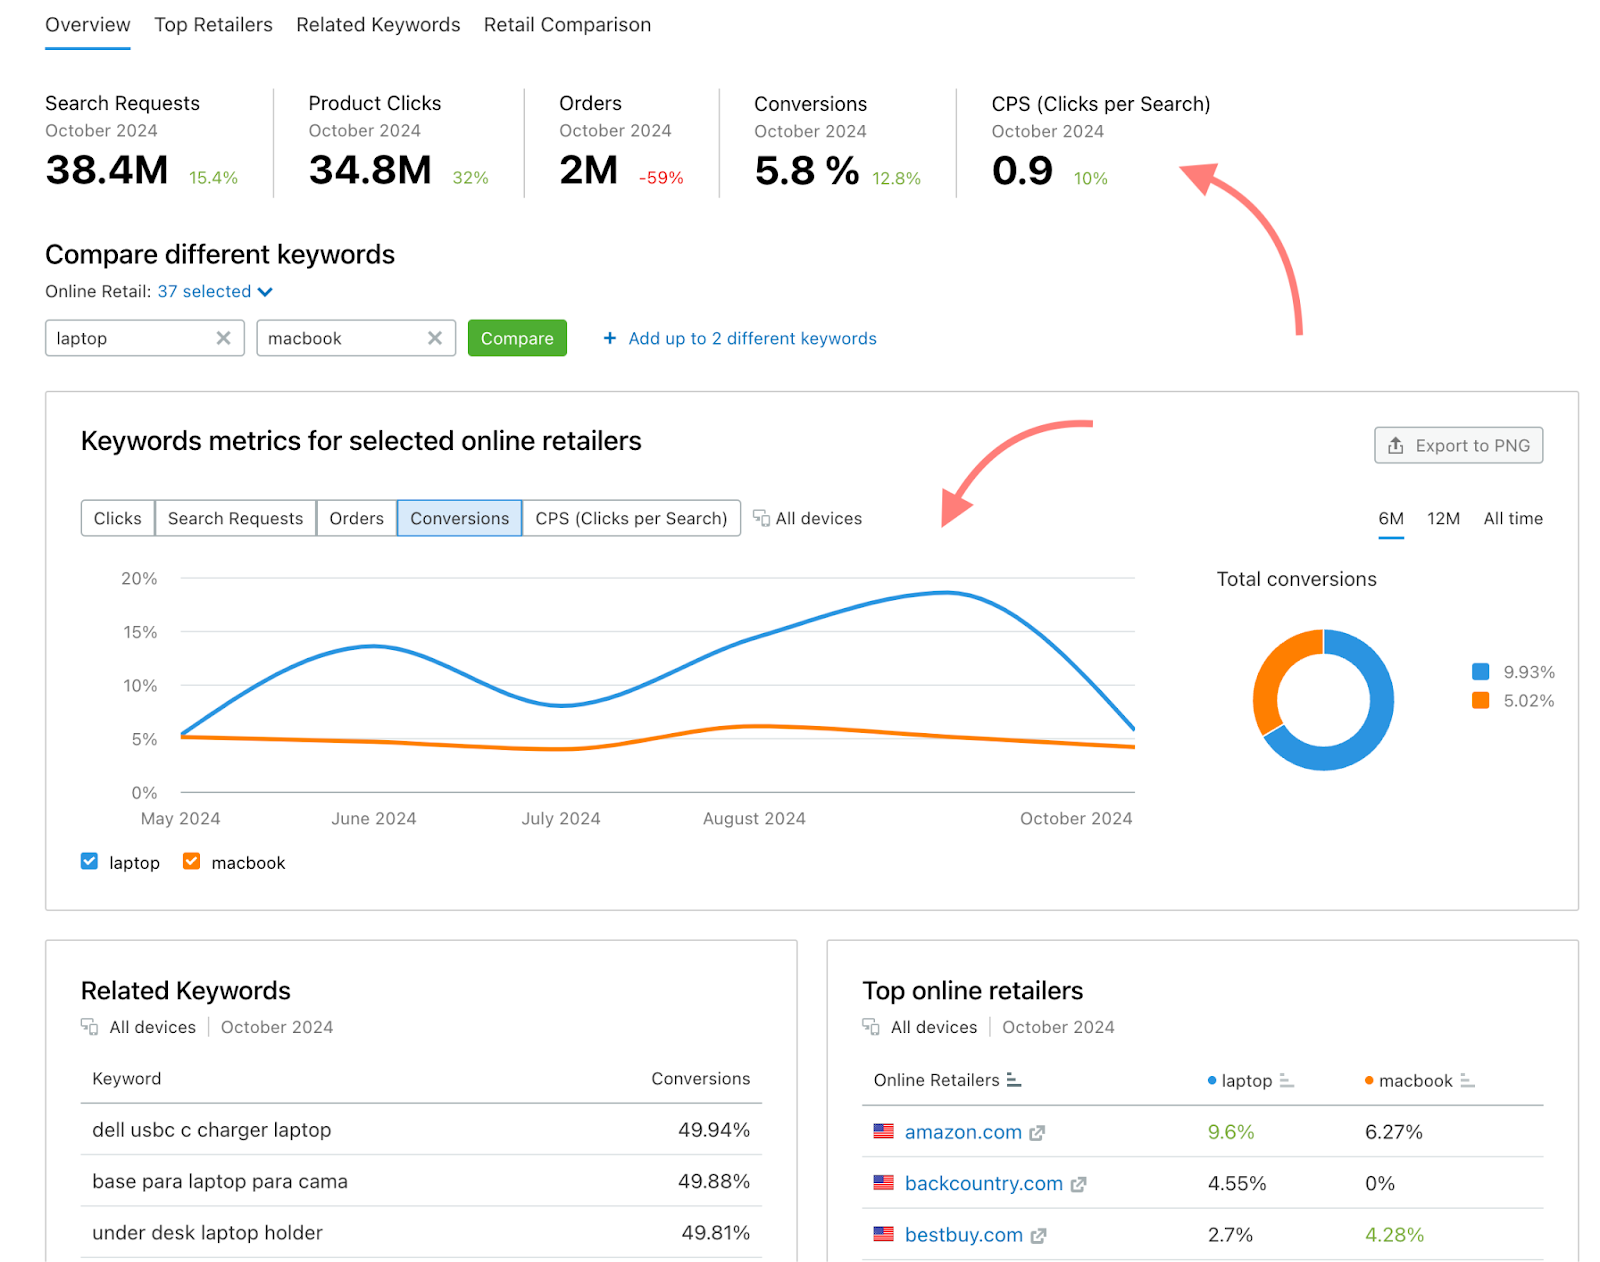This screenshot has width=1600, height=1262.
Task: Open backcountry.com external link icon
Action: coord(1078,1184)
